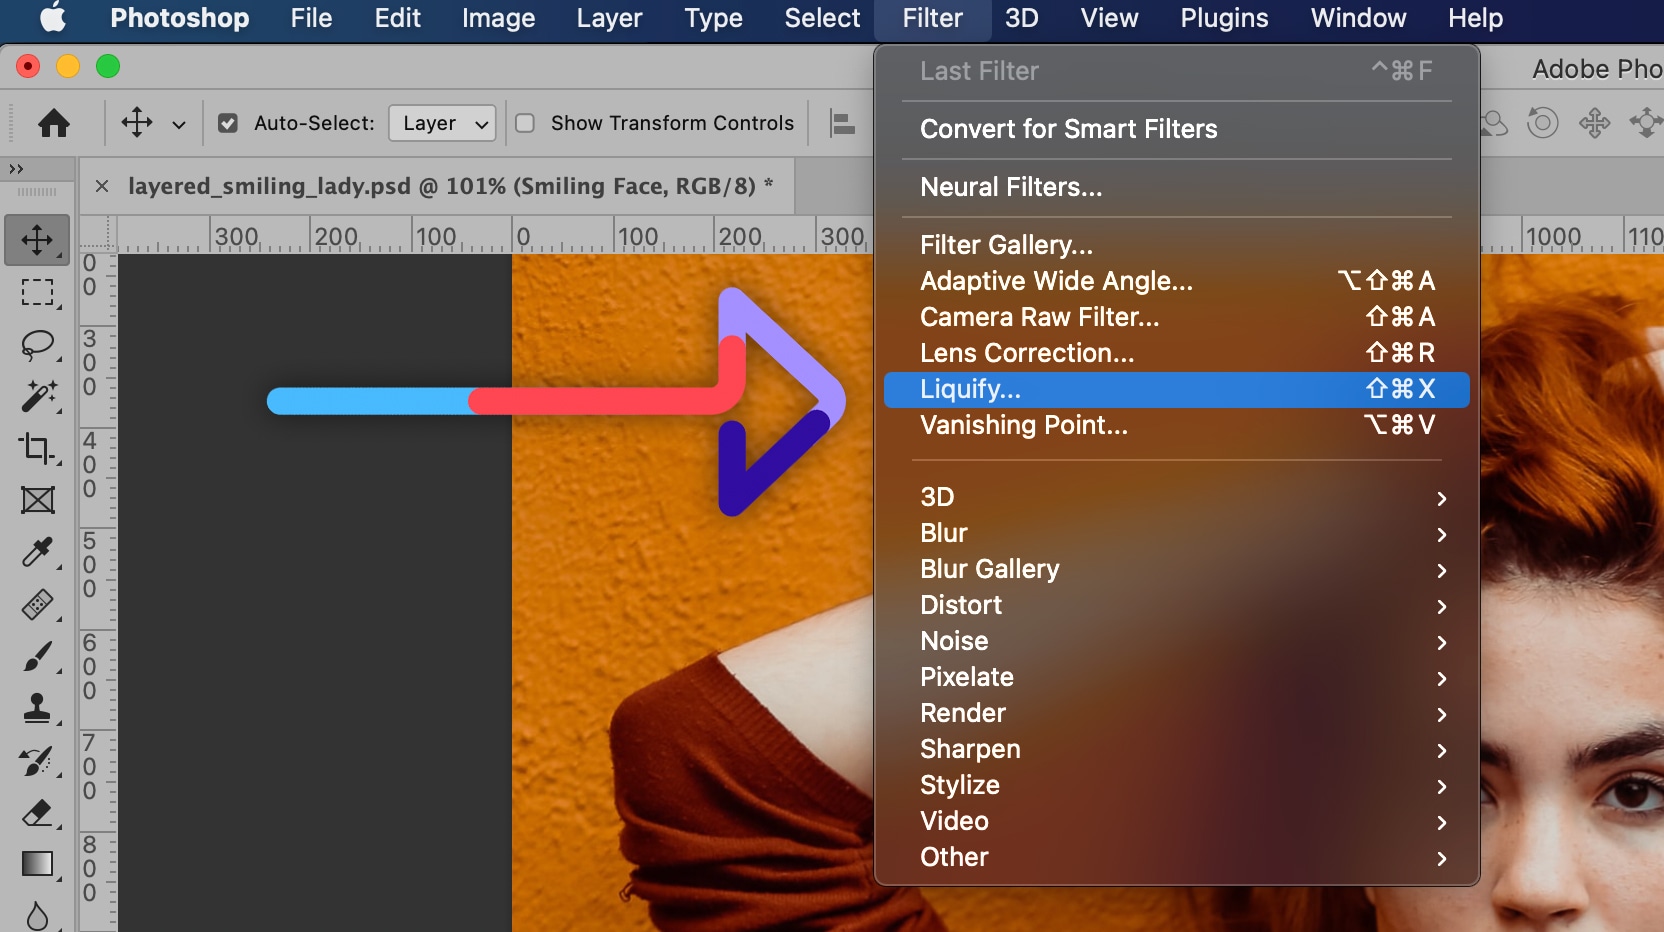Screen dimensions: 1664x932
Task: Select the Brush tool
Action: tap(37, 657)
